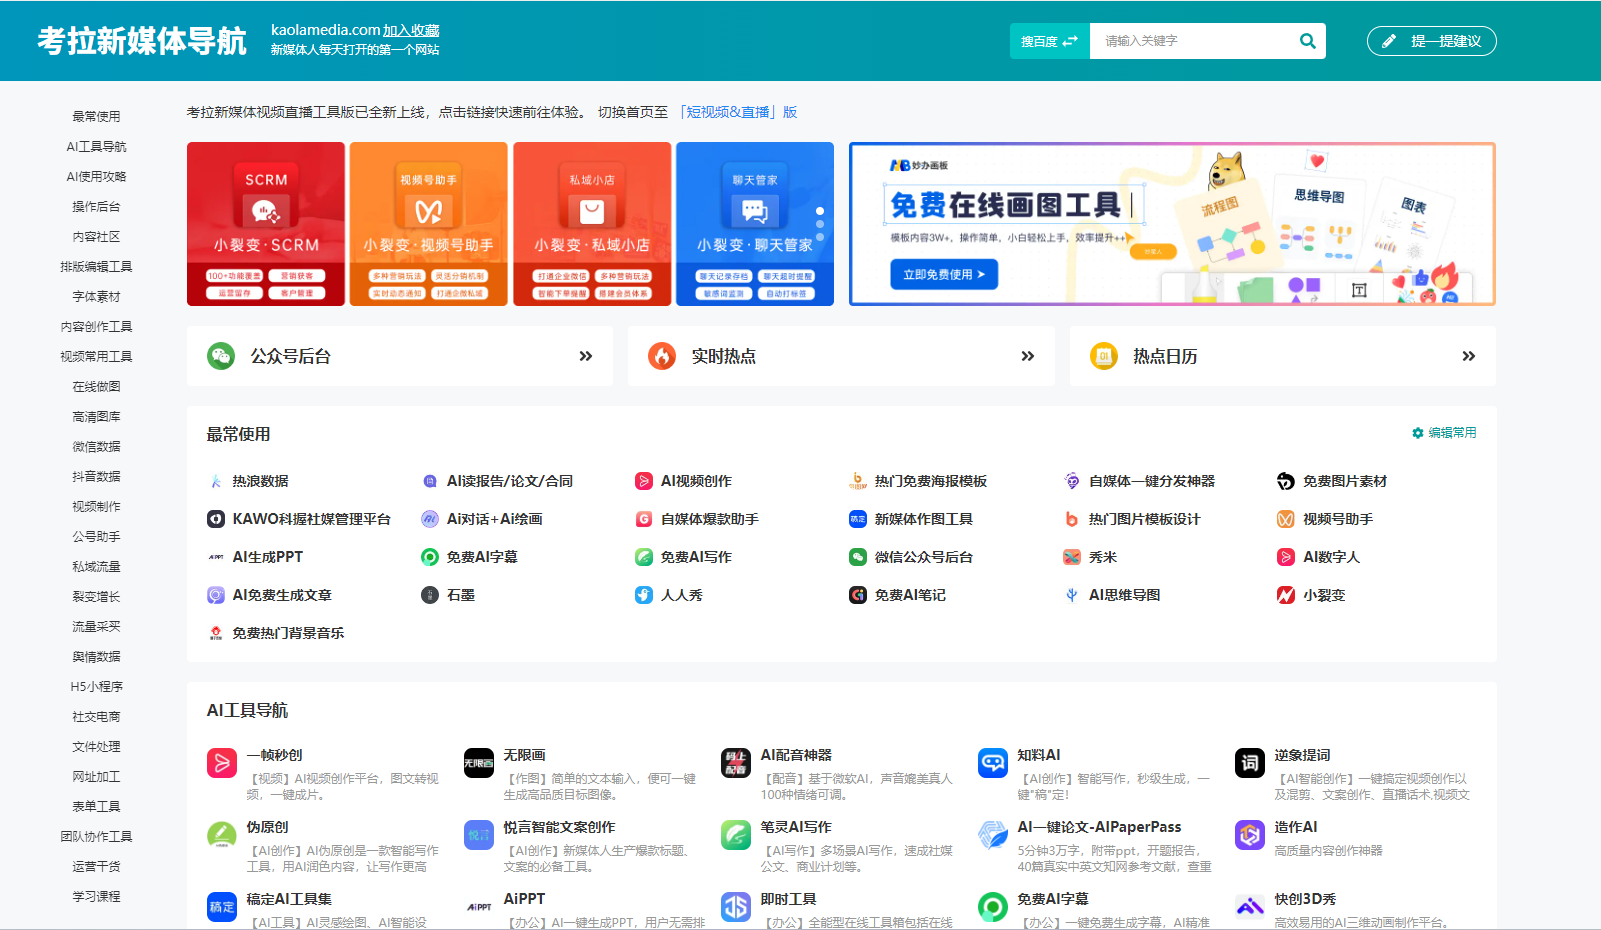This screenshot has height=930, width=1601.
Task: Click the AI视频创作 icon in 最常用
Action: (644, 481)
